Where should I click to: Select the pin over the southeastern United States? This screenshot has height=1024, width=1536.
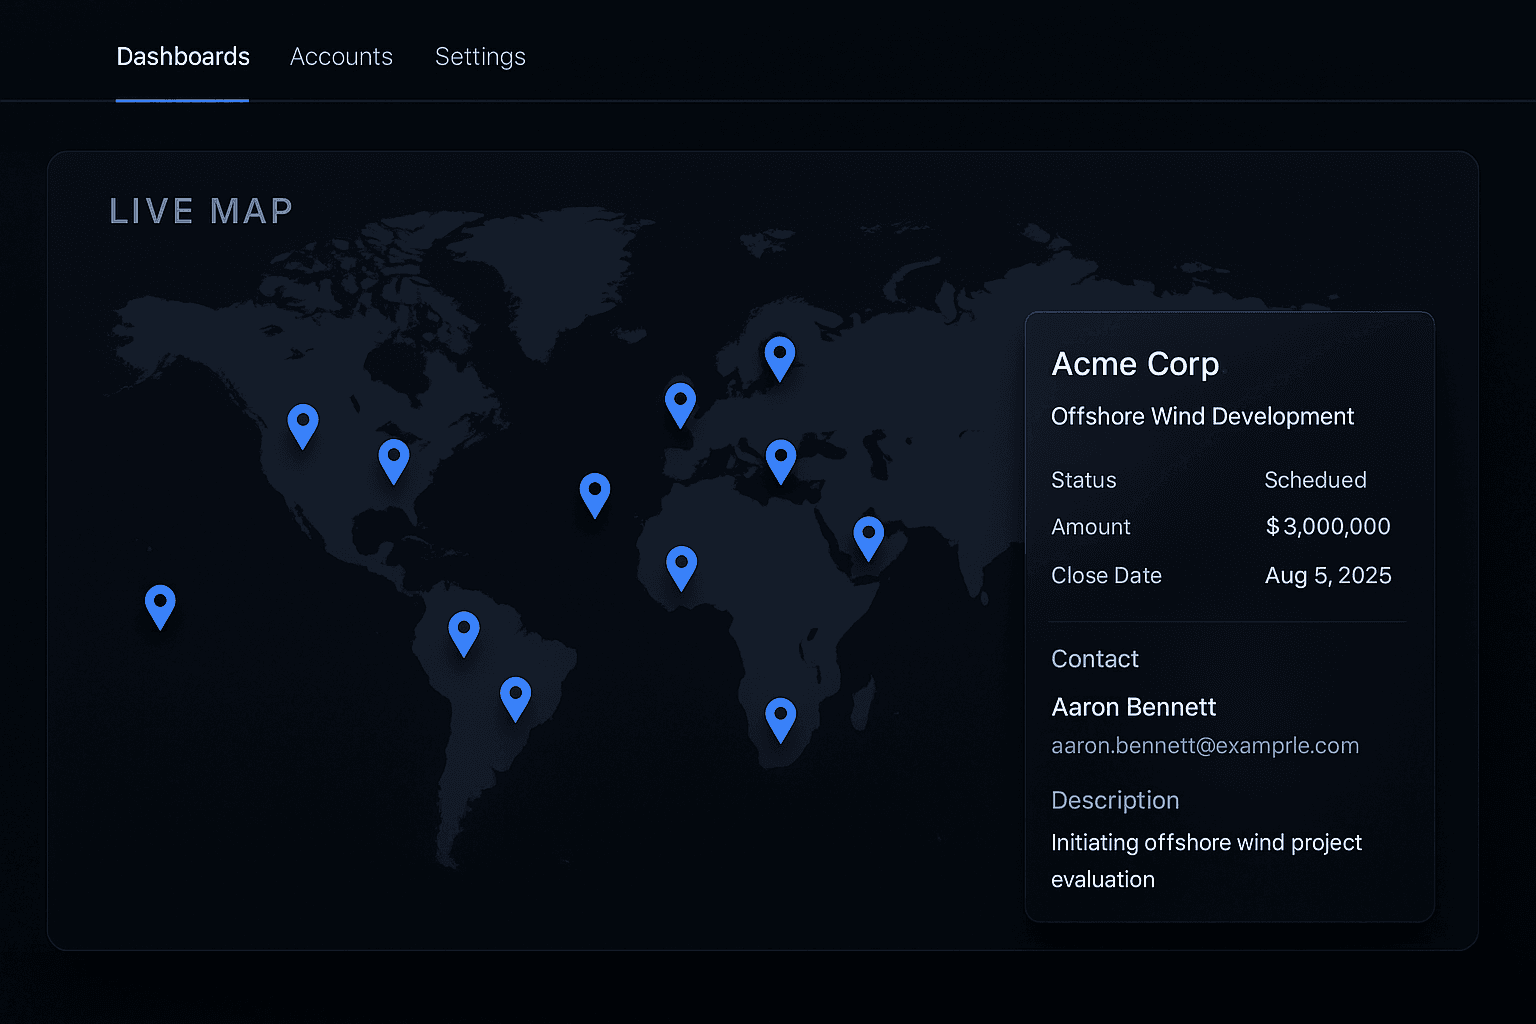click(x=394, y=459)
